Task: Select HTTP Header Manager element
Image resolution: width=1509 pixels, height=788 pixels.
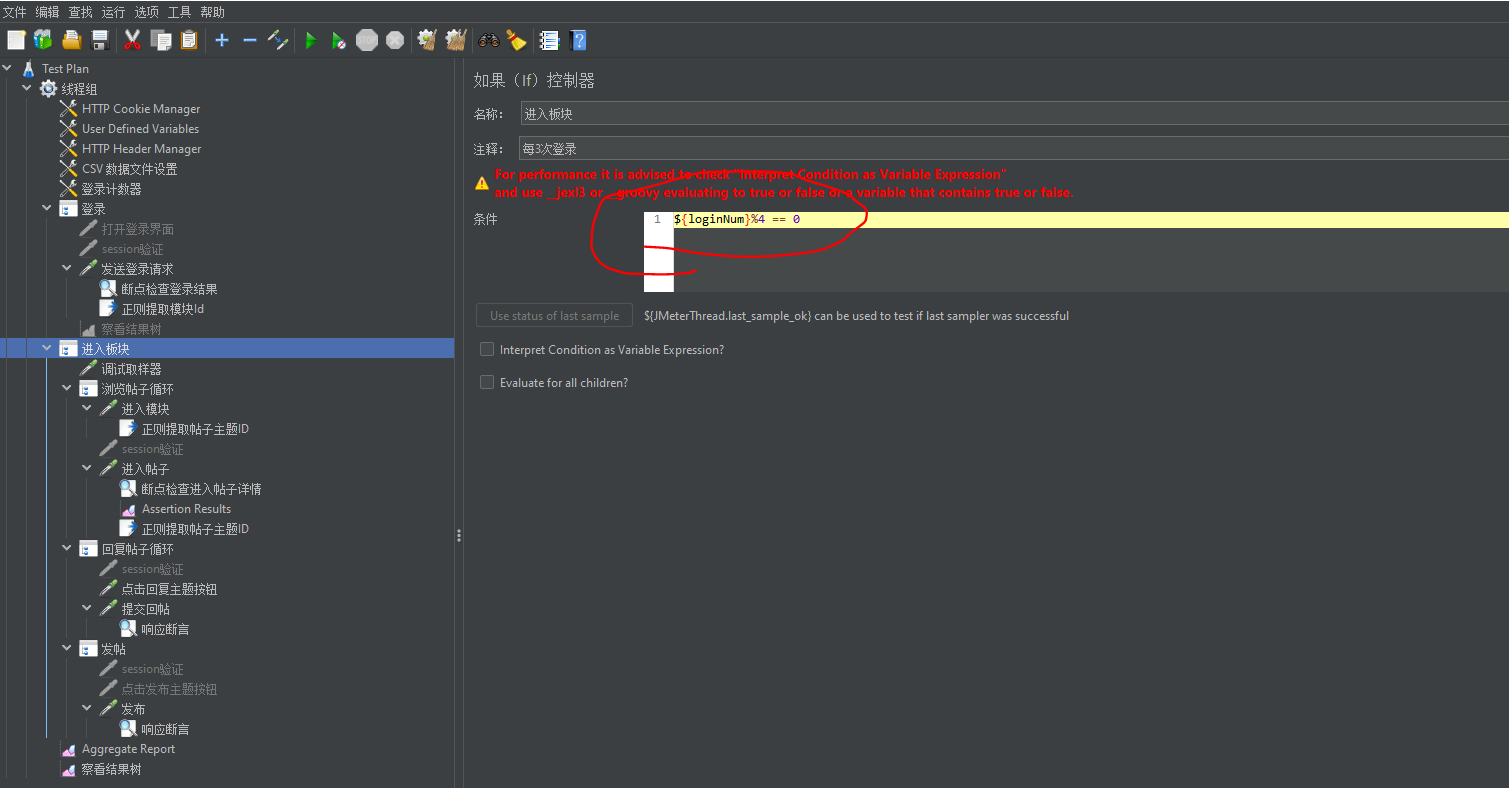Action: [x=141, y=149]
